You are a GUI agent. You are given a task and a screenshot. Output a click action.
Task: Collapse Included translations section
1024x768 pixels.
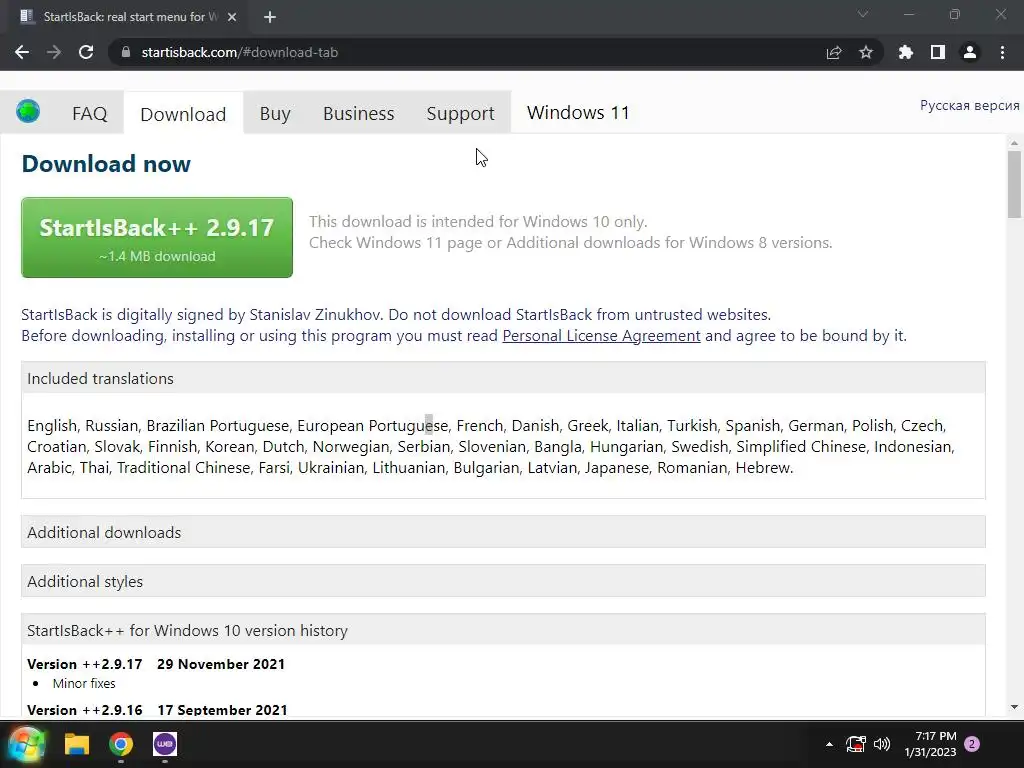tap(503, 378)
